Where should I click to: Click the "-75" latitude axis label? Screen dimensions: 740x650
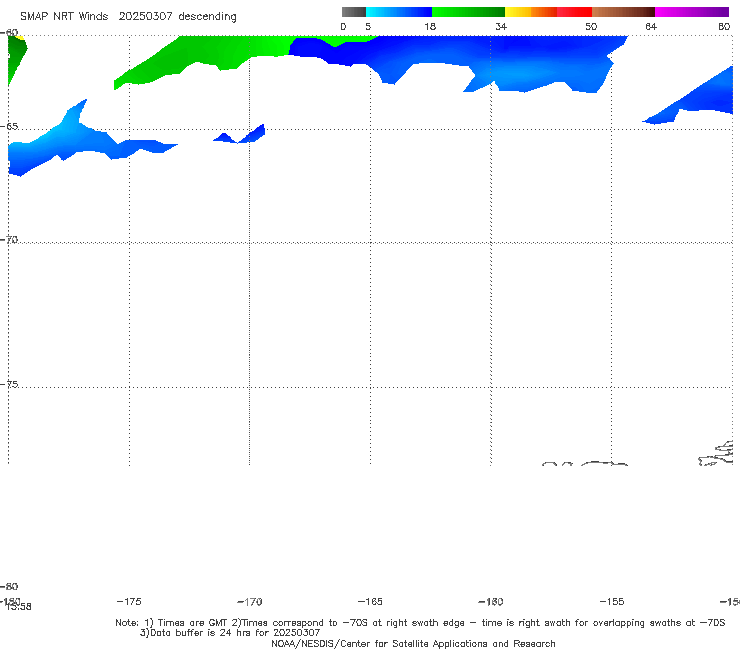click(9, 384)
